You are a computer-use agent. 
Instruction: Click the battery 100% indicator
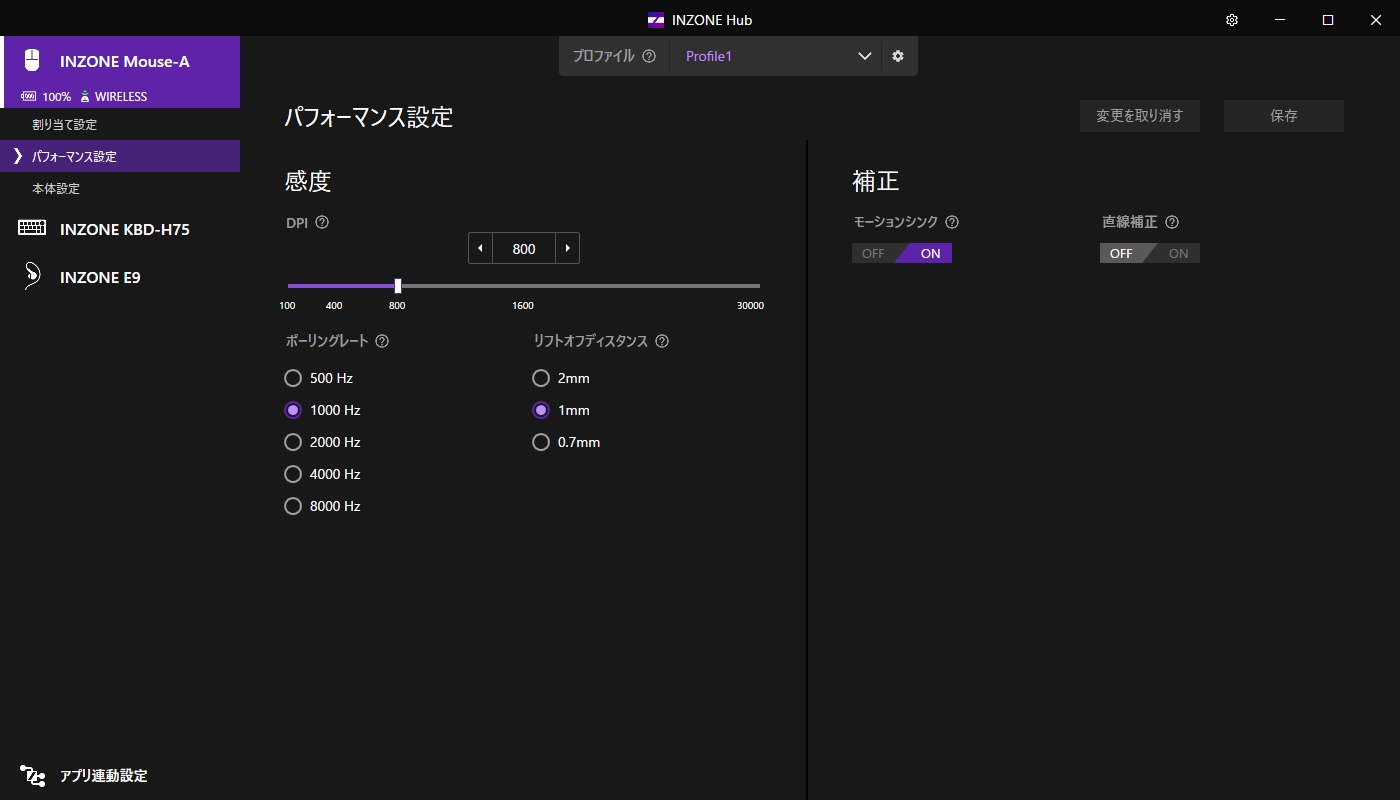(x=46, y=97)
